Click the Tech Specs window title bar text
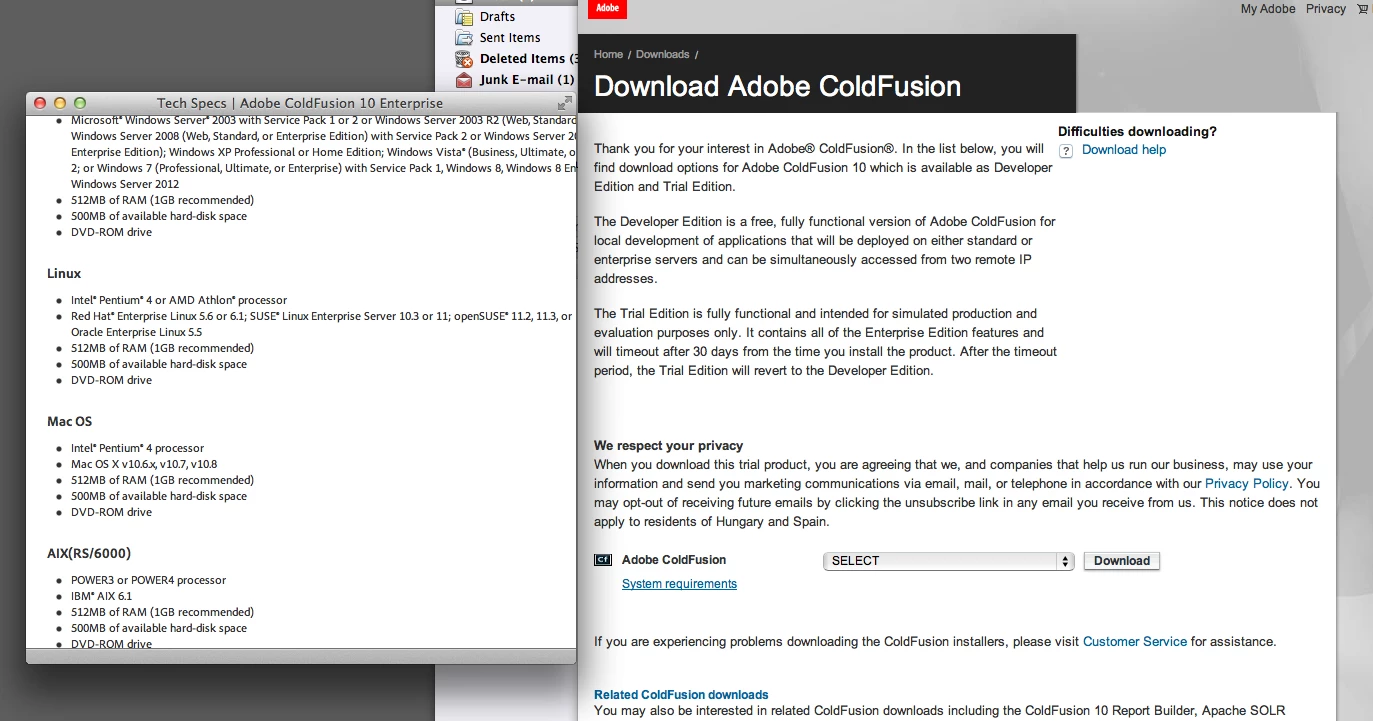The image size is (1373, 721). 300,103
